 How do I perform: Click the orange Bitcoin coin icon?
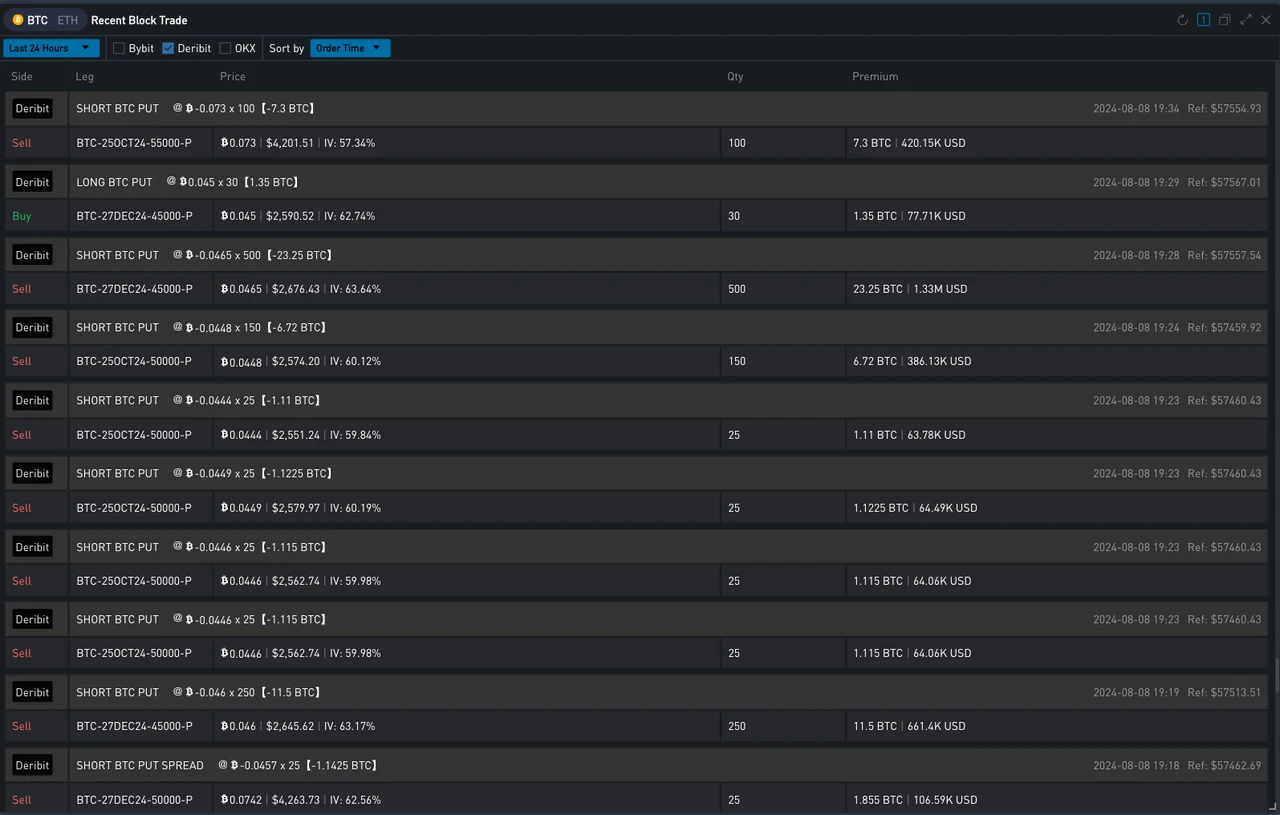(x=18, y=20)
